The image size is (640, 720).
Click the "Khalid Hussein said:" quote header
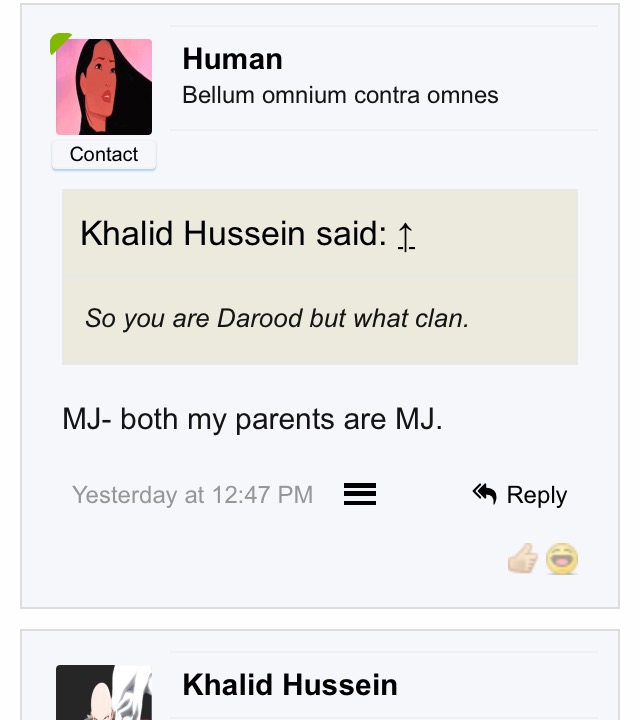pyautogui.click(x=233, y=234)
